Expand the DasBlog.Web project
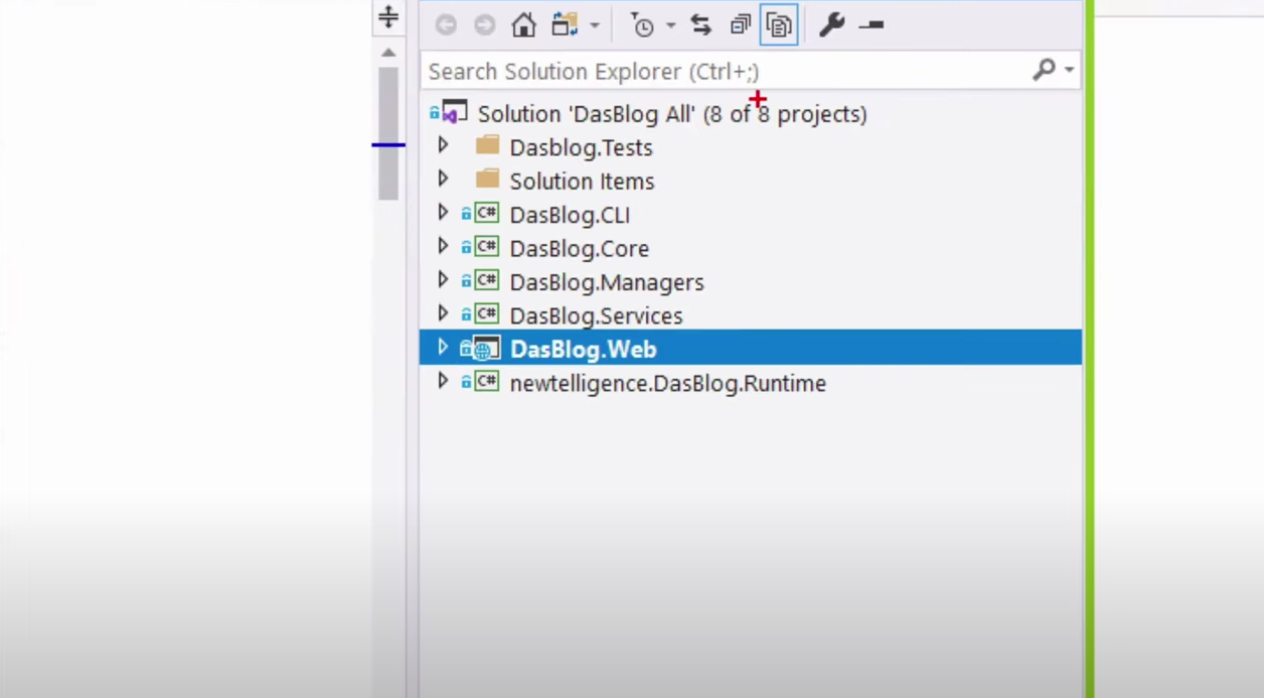The image size is (1264, 698). click(x=443, y=348)
